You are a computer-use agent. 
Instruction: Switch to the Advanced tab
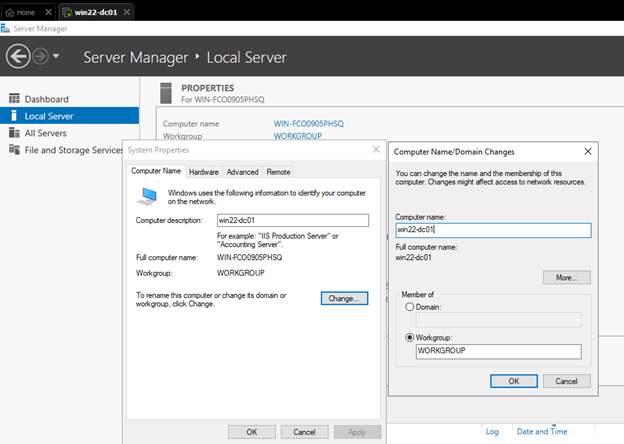pyautogui.click(x=242, y=172)
